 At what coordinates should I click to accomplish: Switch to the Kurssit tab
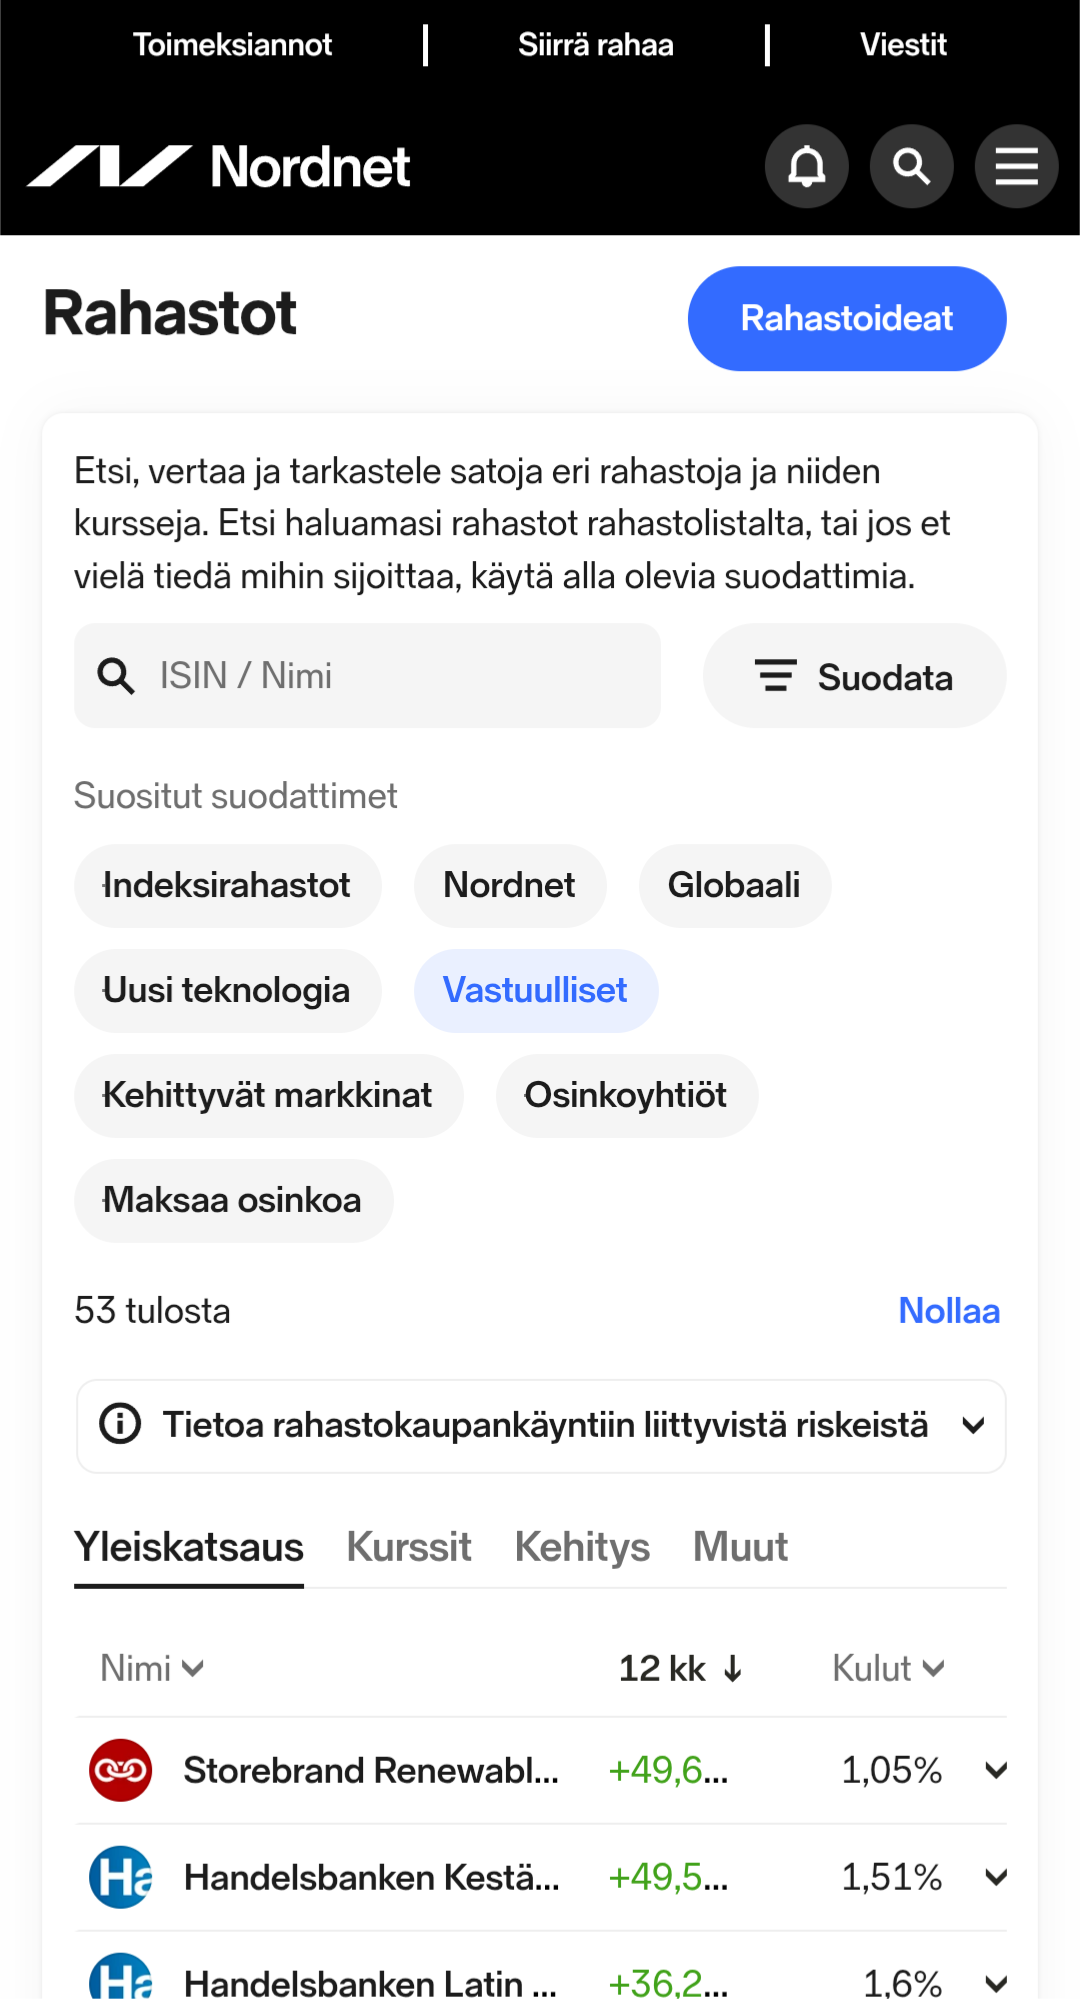[x=408, y=1546]
